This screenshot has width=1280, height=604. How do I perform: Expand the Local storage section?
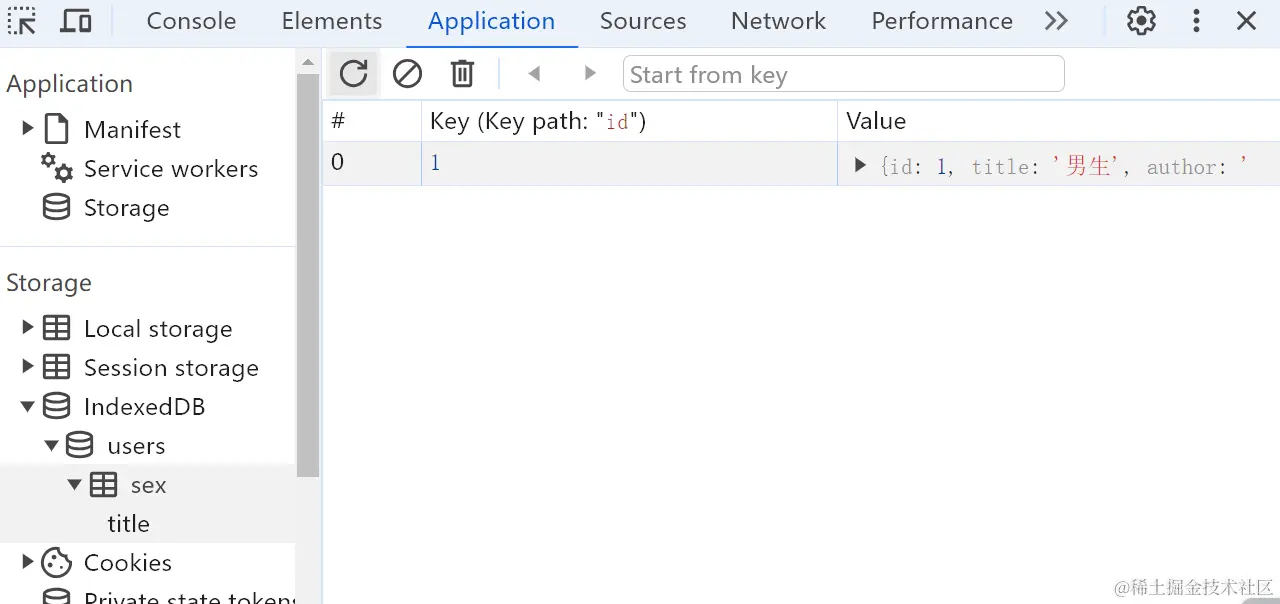click(28, 327)
